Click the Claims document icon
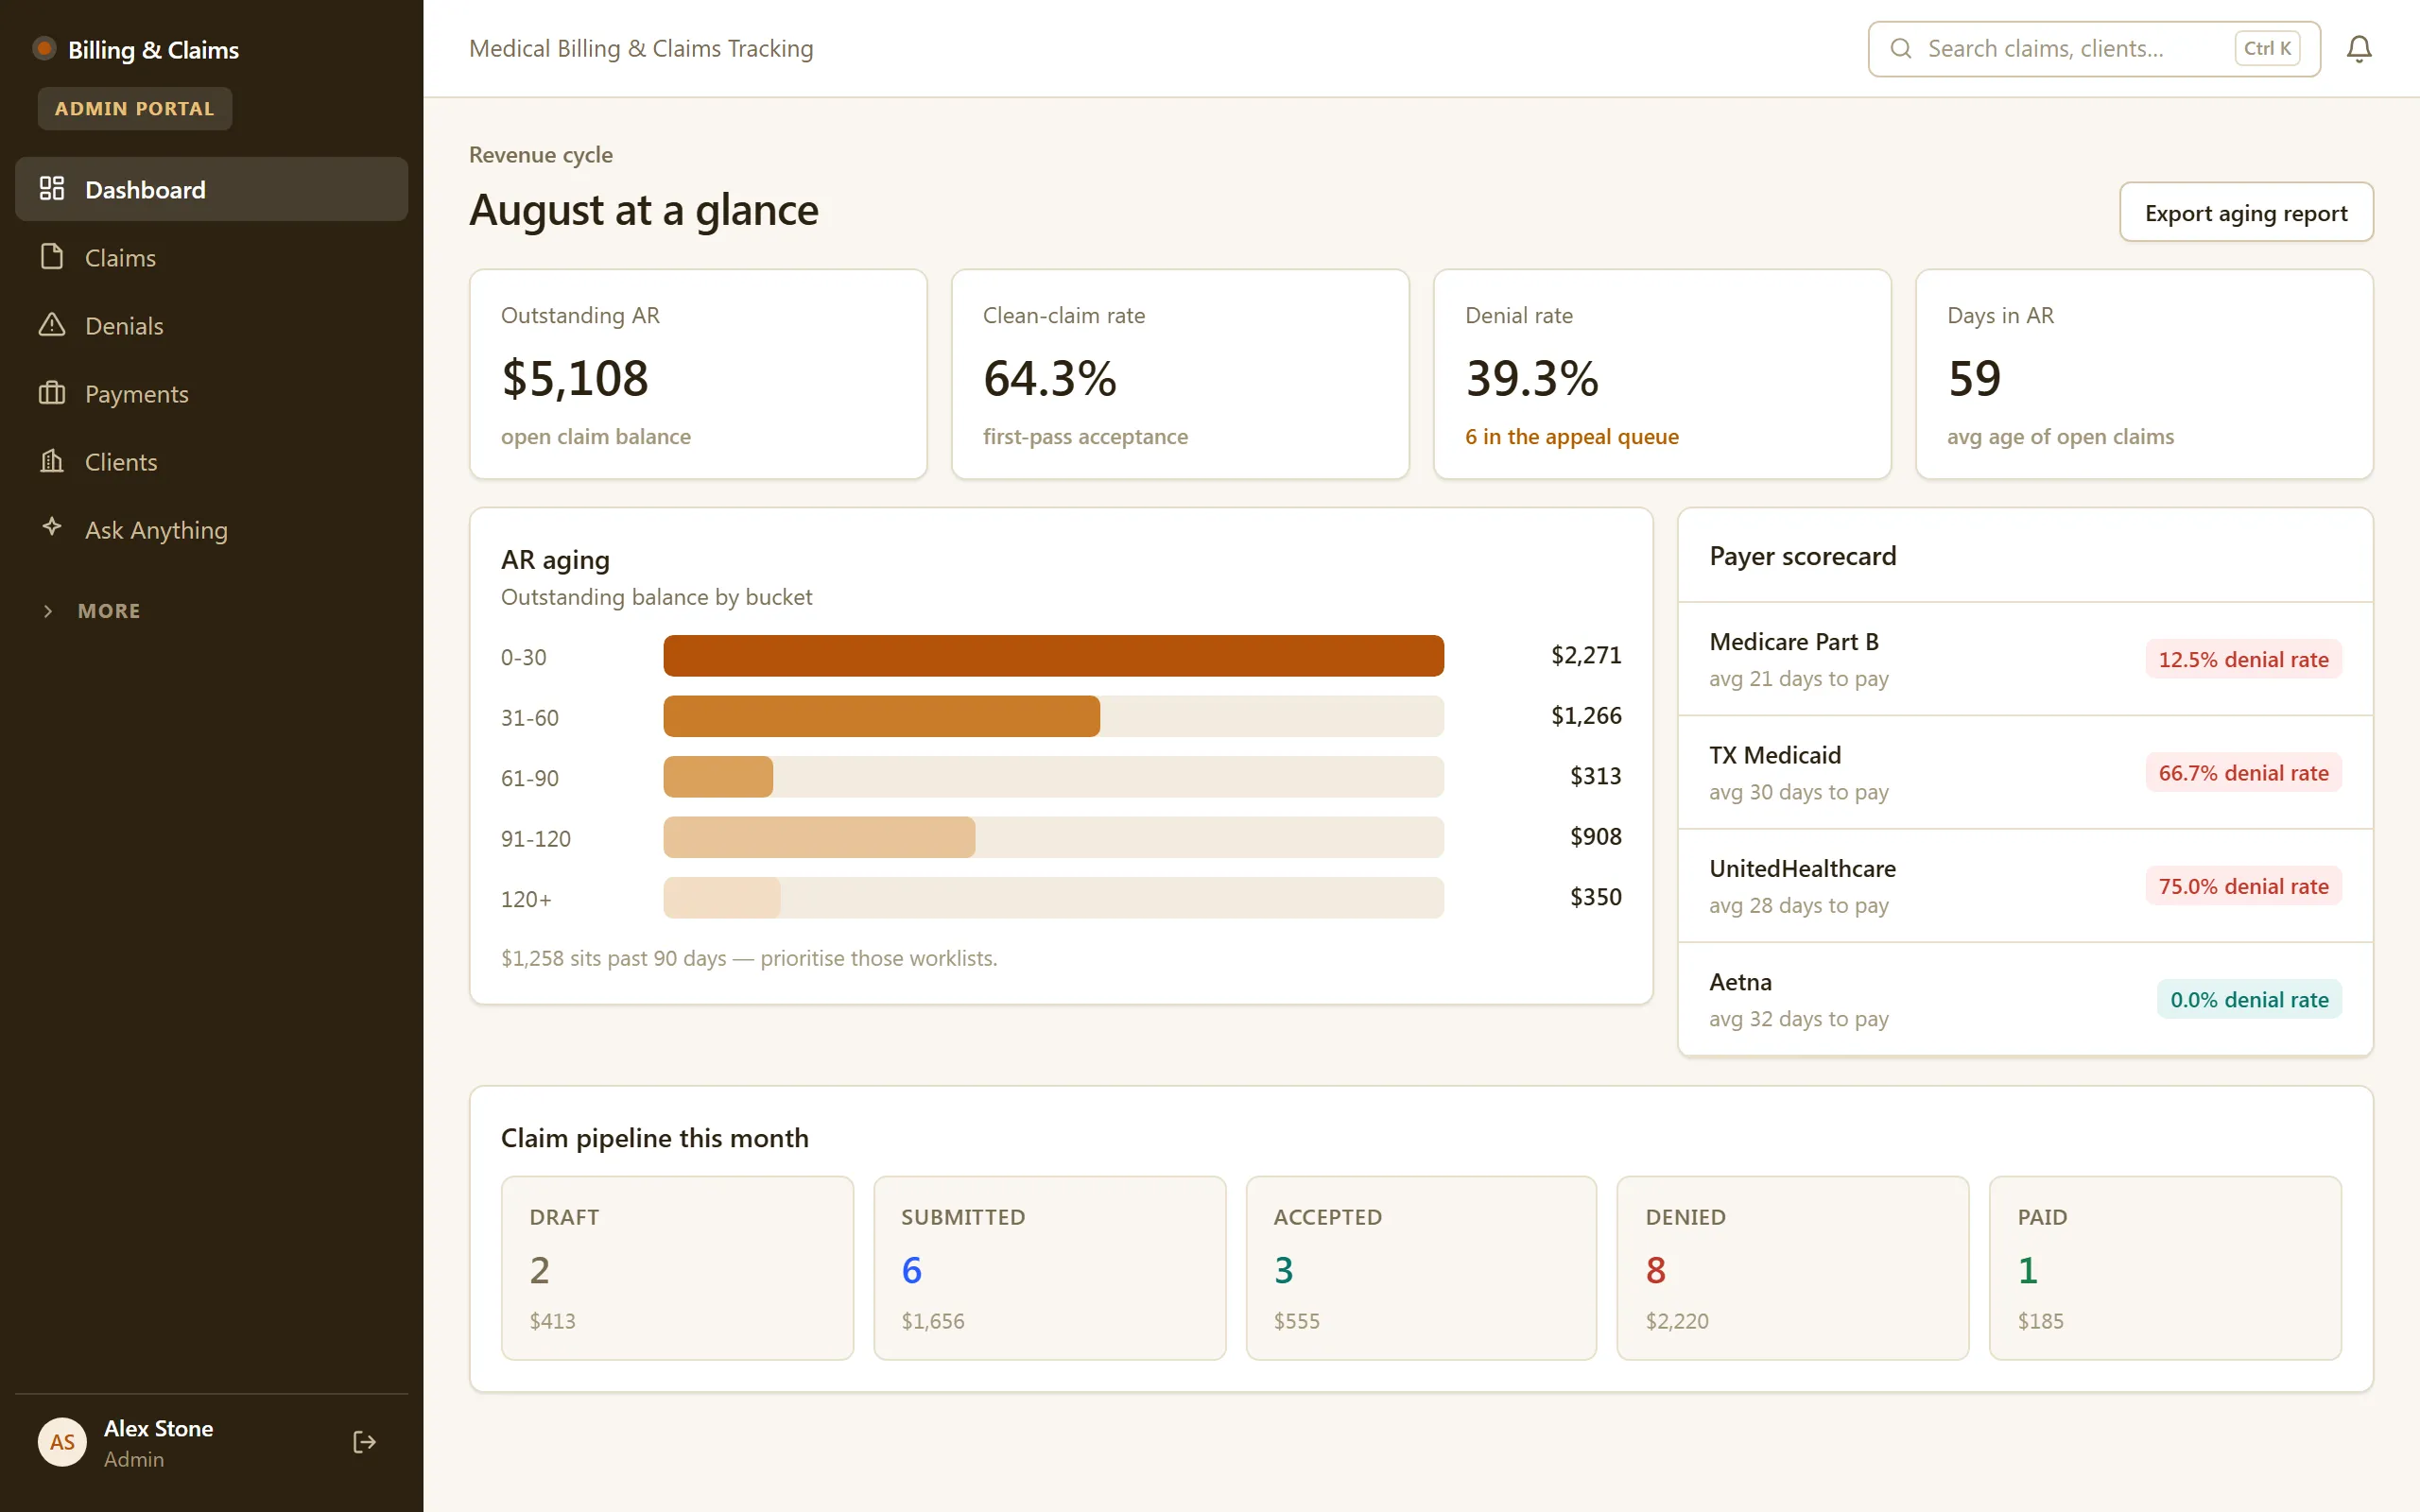Viewport: 2420px width, 1512px height. 52,257
